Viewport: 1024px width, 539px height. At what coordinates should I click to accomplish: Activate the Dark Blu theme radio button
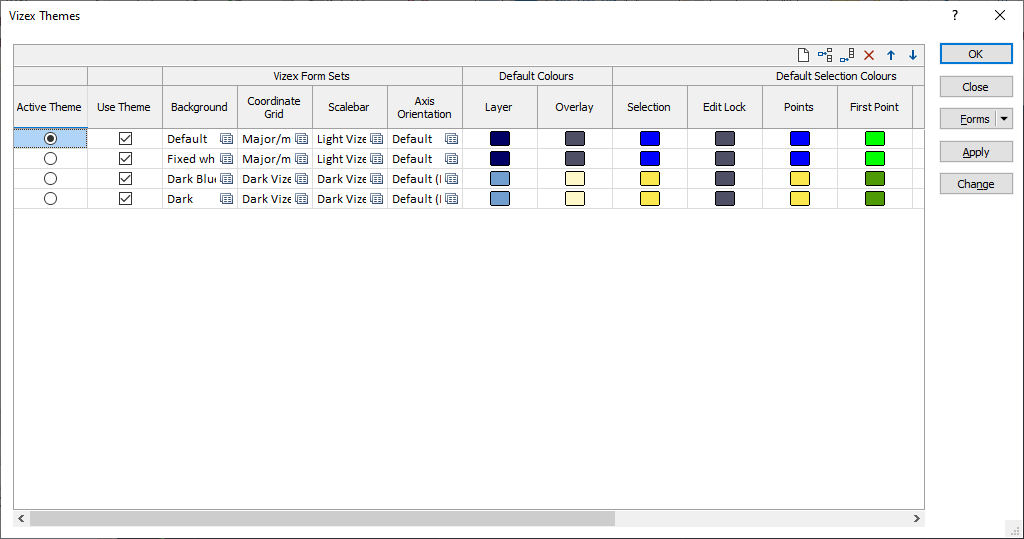50,178
